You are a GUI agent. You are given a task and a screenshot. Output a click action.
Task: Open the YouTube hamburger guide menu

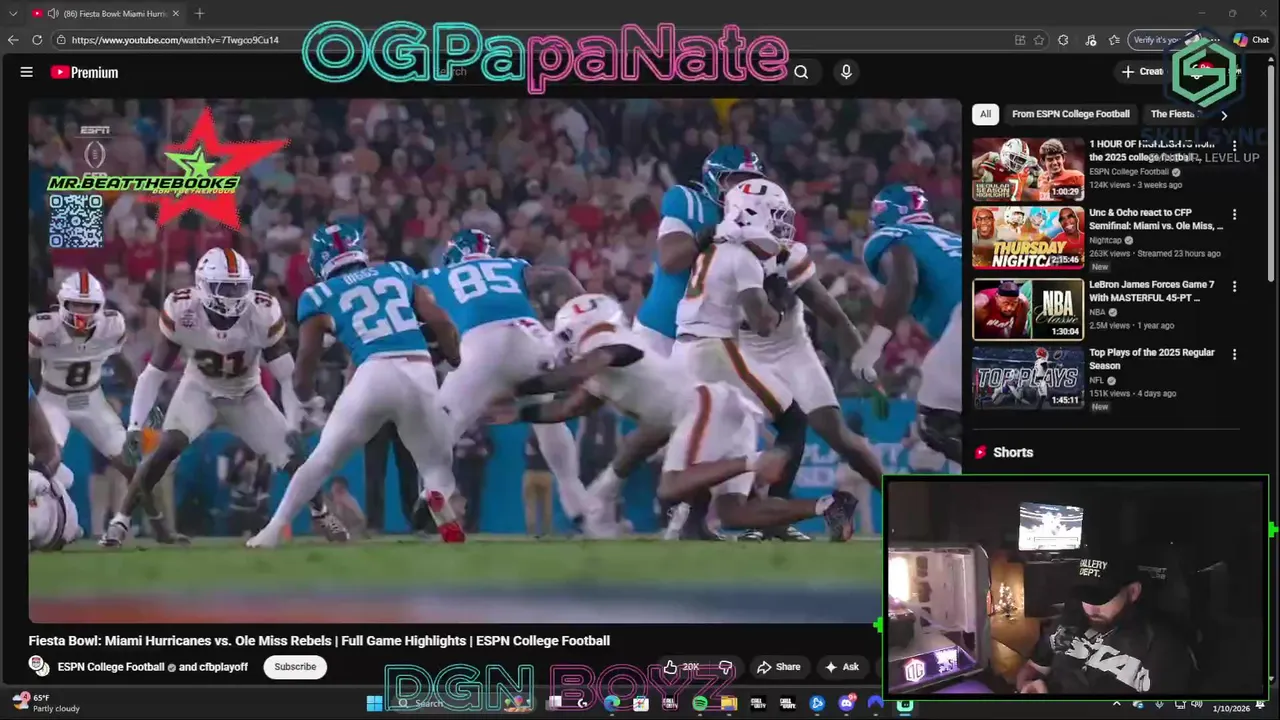pos(26,72)
